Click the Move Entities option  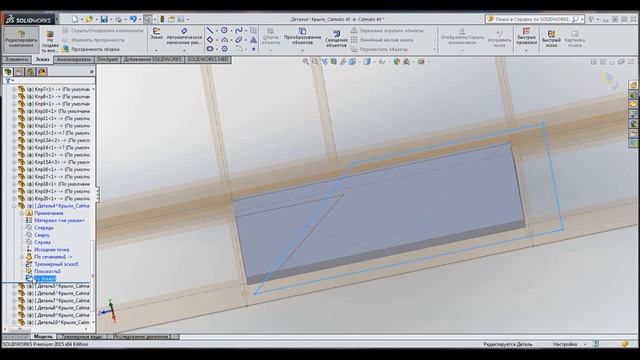pos(379,49)
